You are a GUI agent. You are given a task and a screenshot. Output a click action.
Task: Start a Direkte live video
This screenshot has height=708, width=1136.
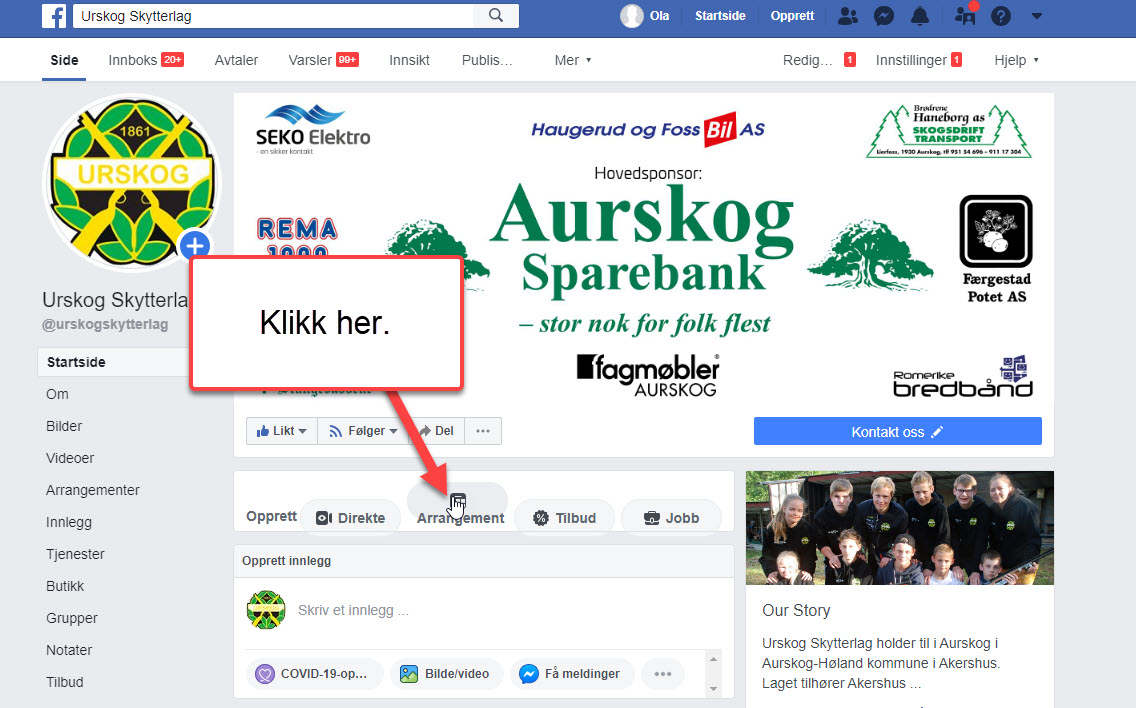[351, 518]
